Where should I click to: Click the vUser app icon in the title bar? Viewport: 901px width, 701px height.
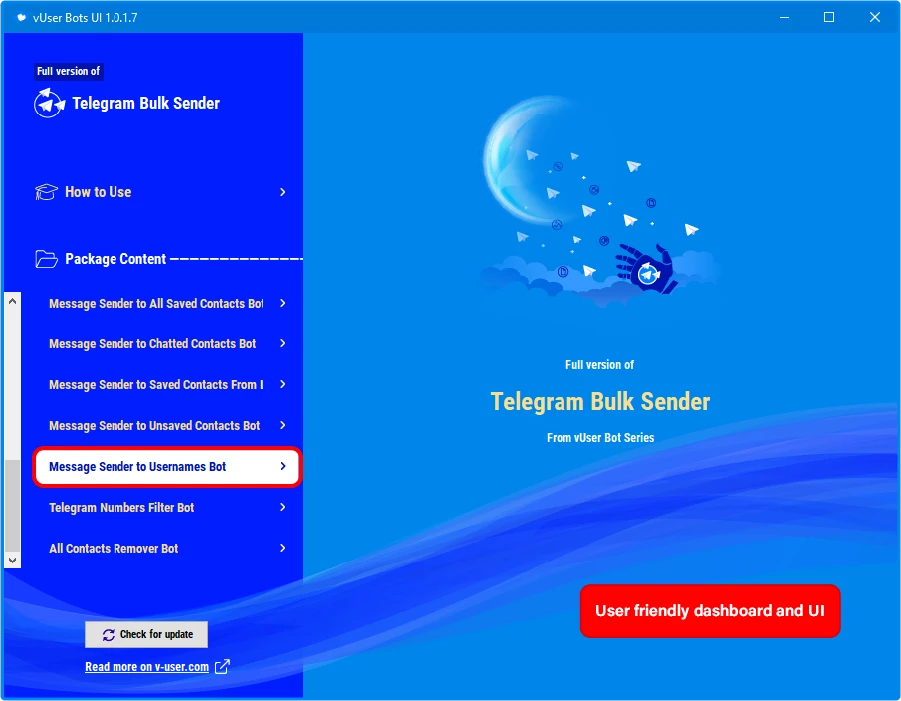coord(21,17)
